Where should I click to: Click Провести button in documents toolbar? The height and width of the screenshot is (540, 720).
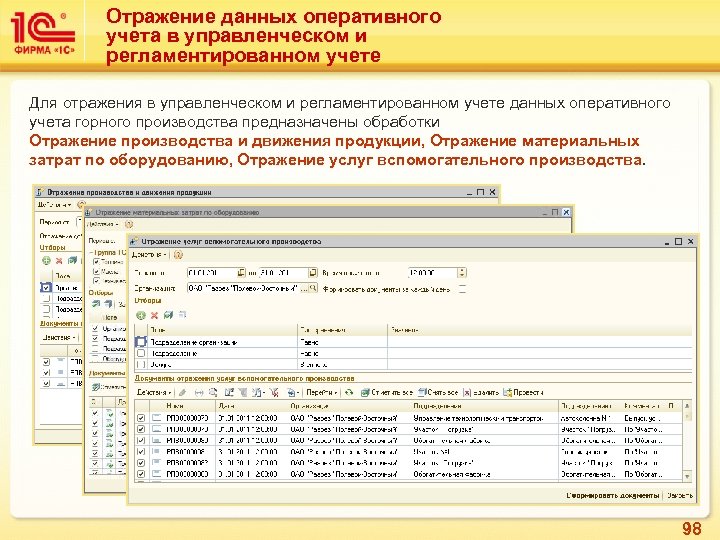(x=523, y=392)
